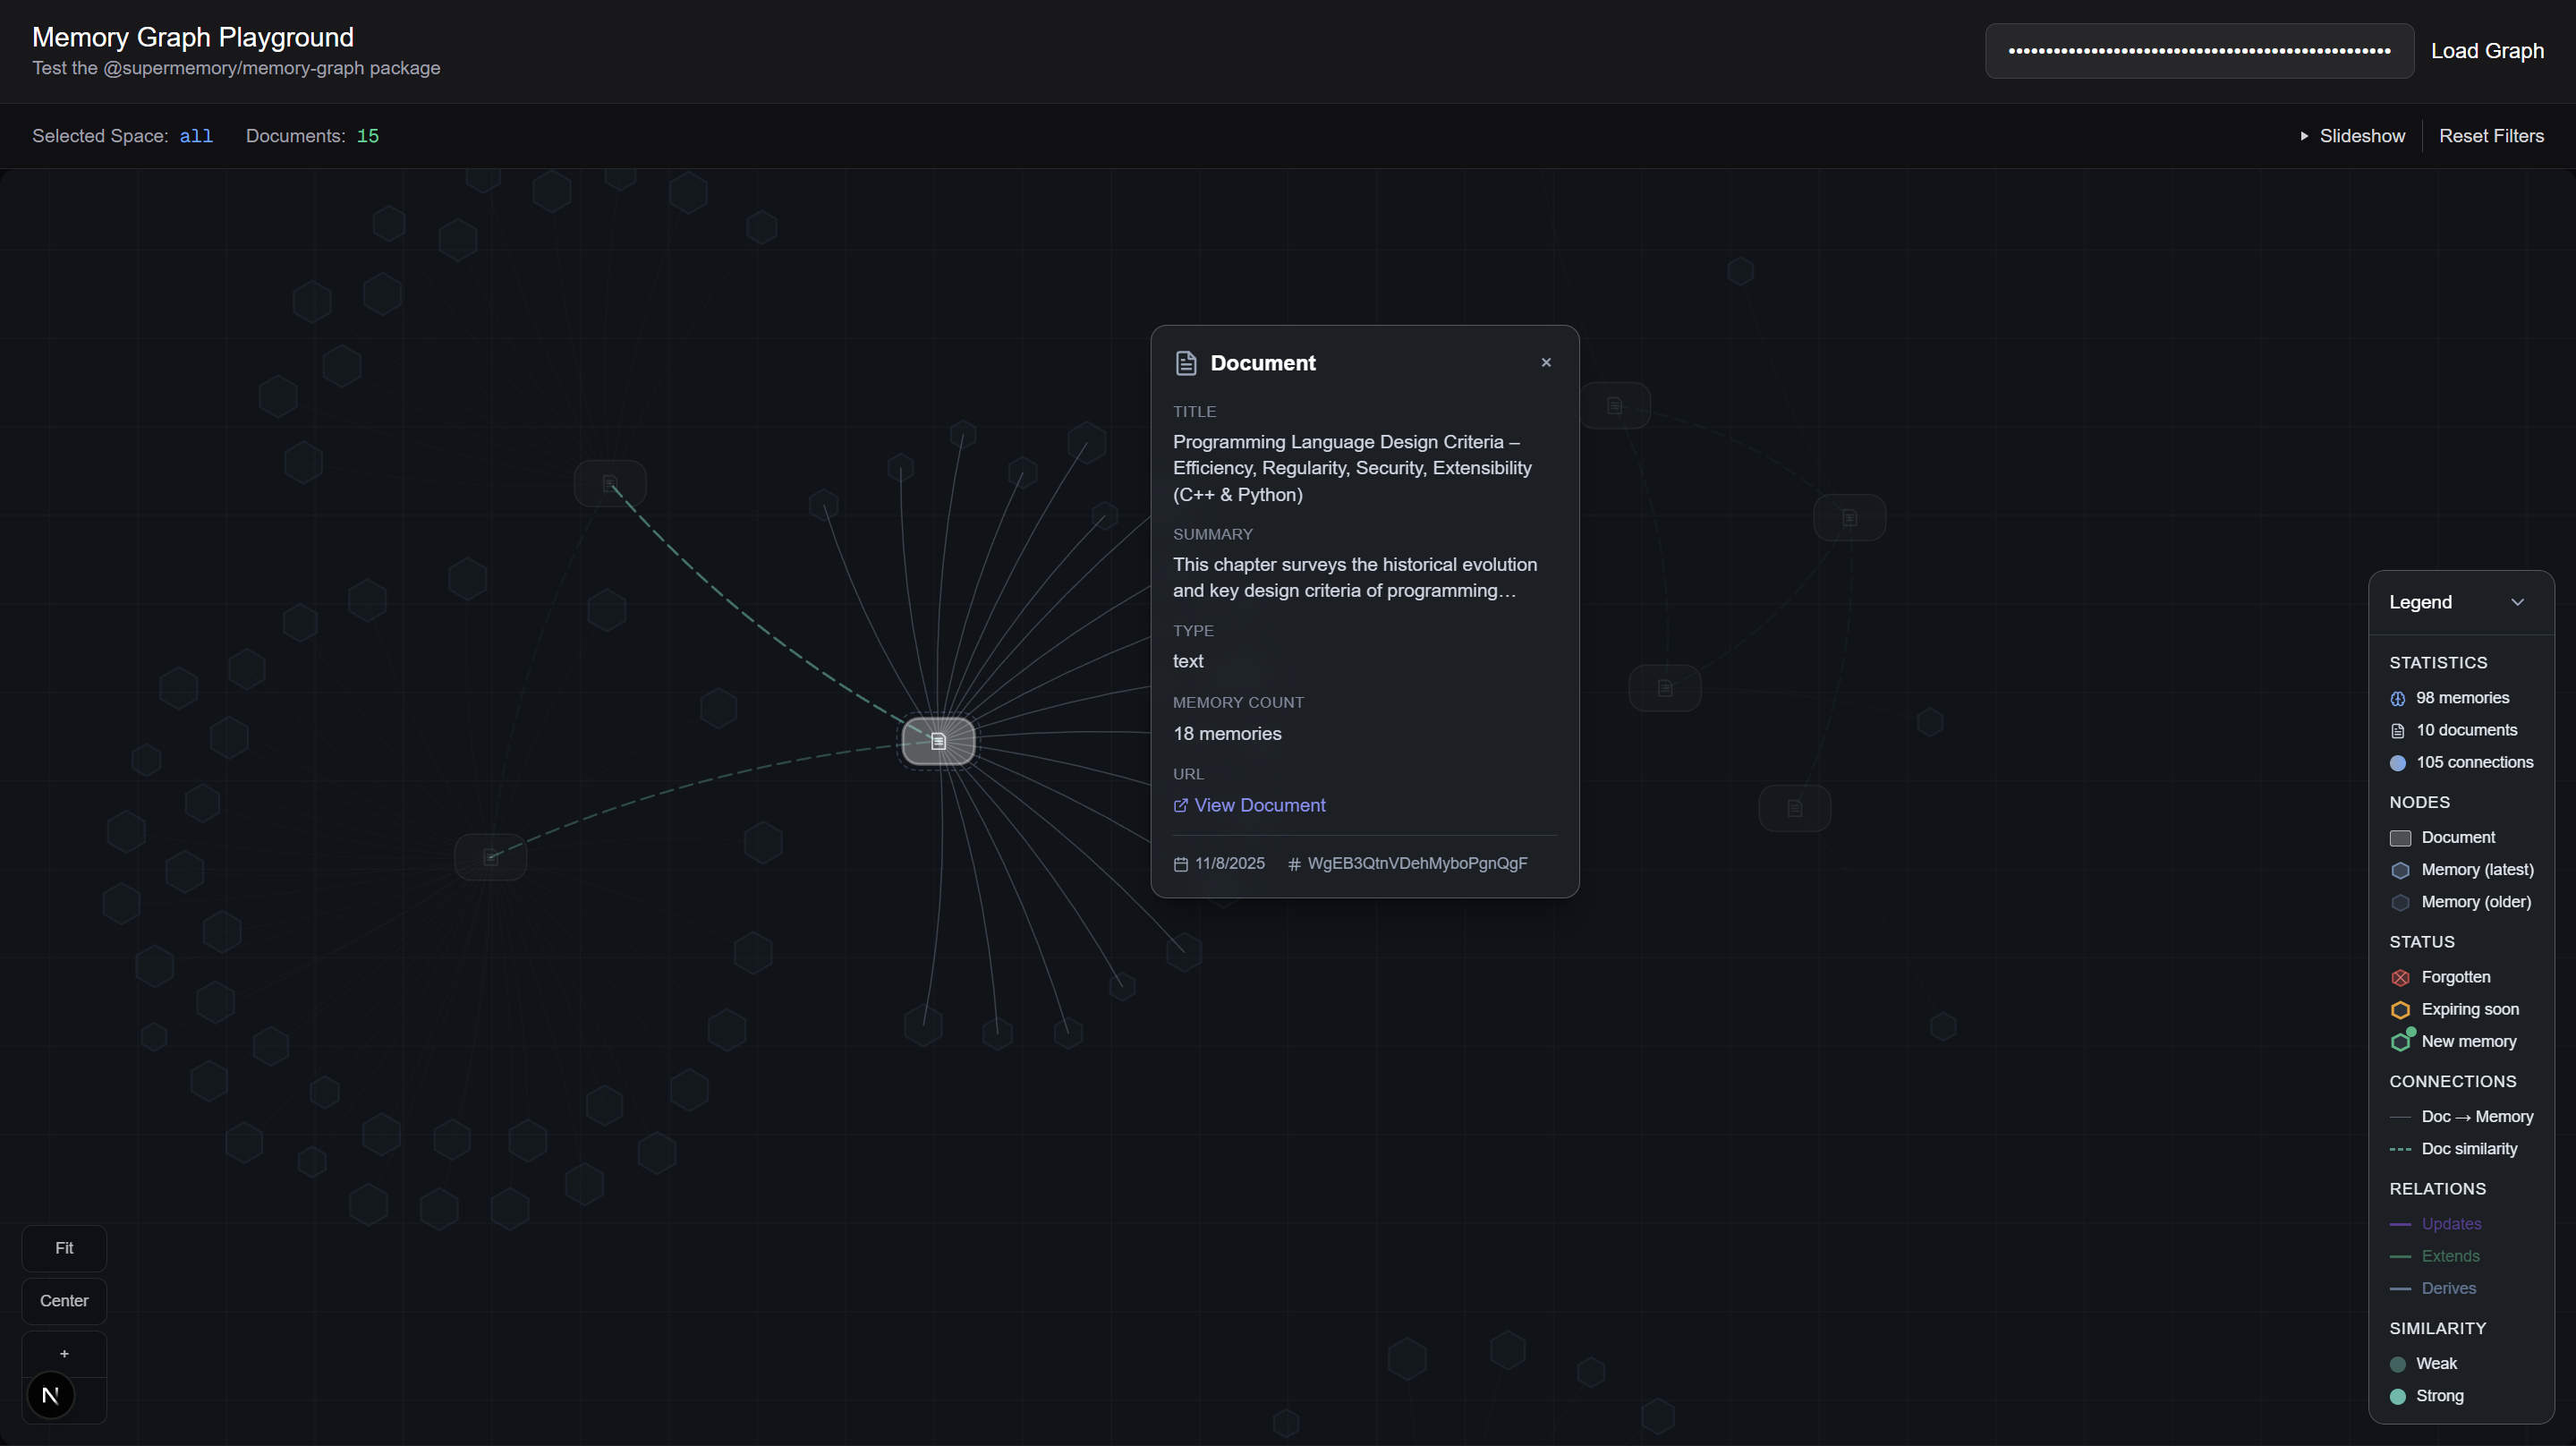Click the New memory legend icon
The width and height of the screenshot is (2576, 1446).
pos(2401,1041)
